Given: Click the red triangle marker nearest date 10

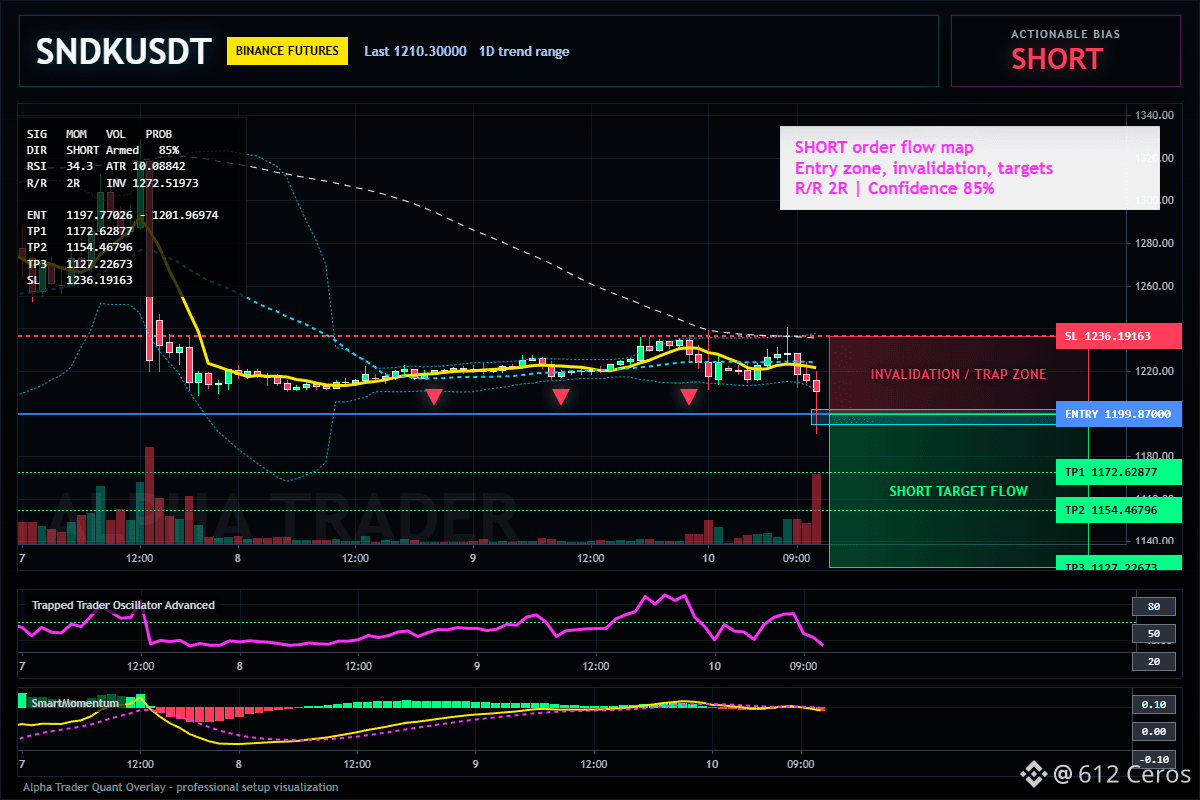Looking at the screenshot, I should 689,397.
